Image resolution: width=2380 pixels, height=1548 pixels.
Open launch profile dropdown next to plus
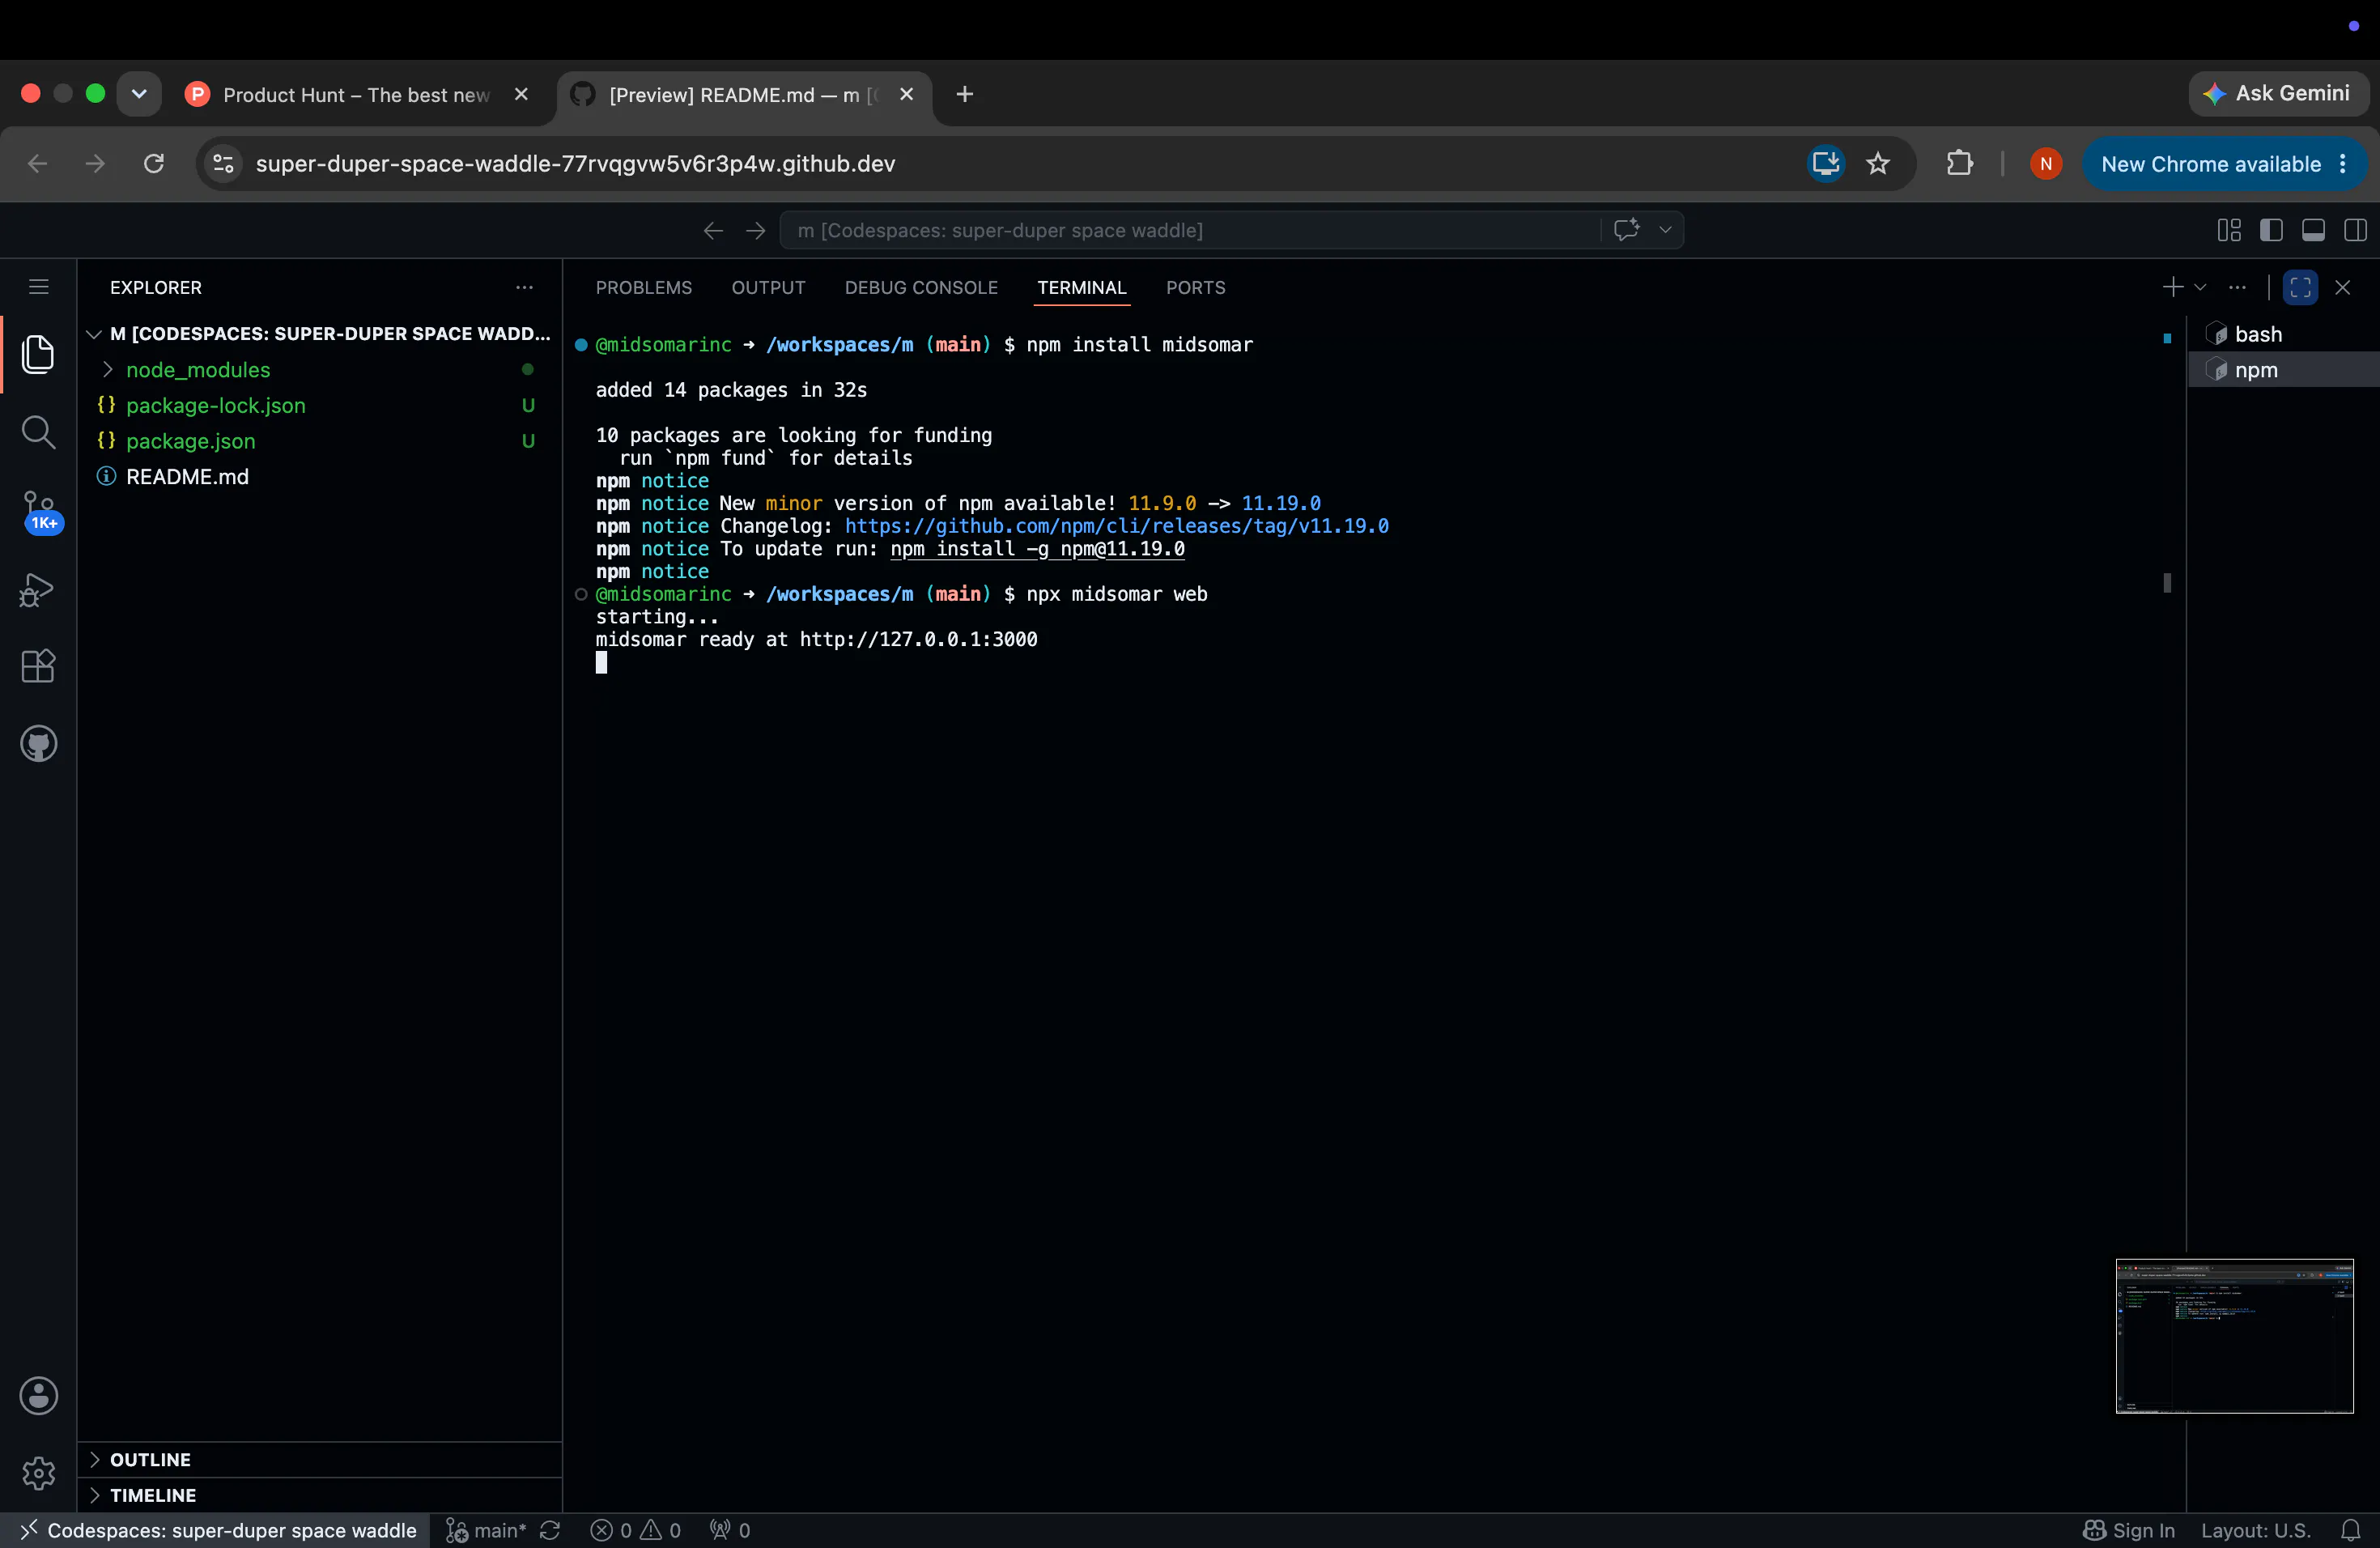[x=2200, y=287]
